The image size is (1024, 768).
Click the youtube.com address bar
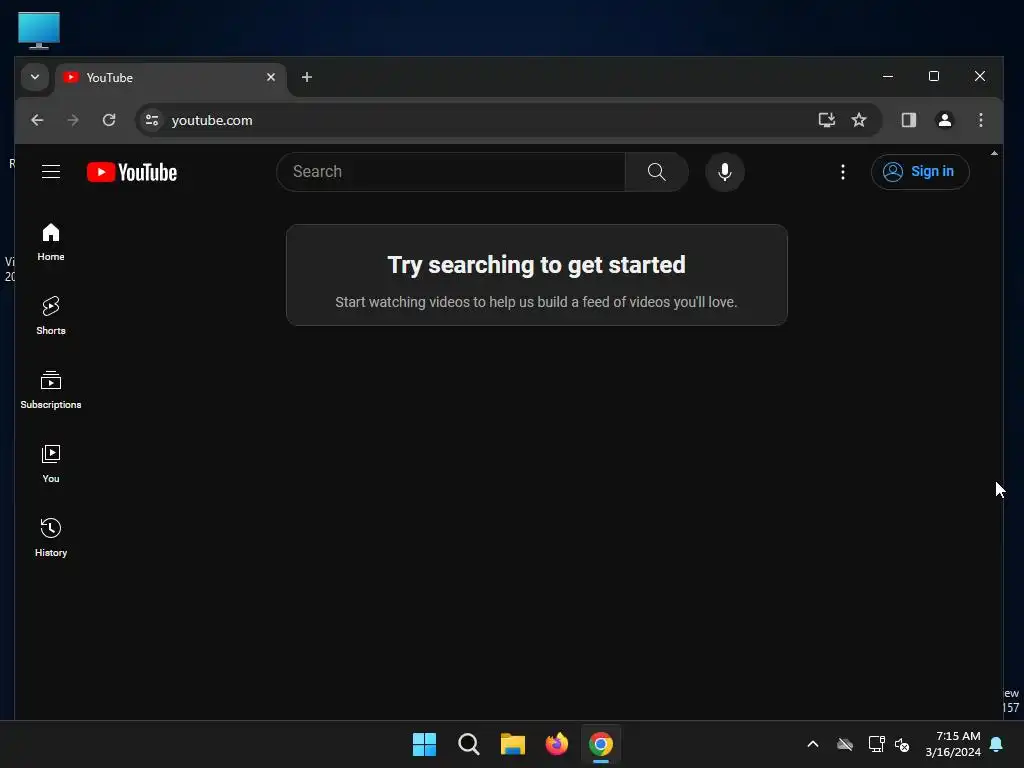[483, 120]
